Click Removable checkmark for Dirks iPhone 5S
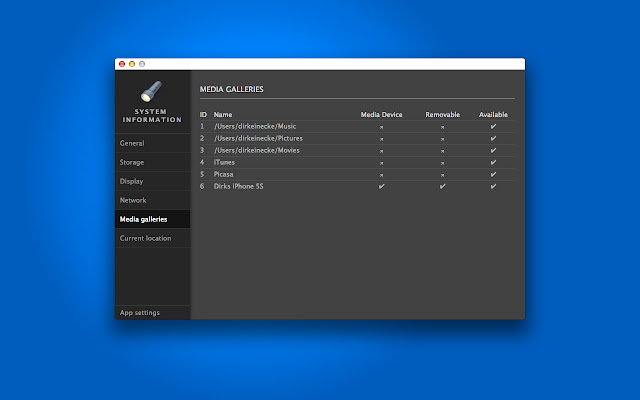The height and width of the screenshot is (400, 640). pyautogui.click(x=442, y=186)
